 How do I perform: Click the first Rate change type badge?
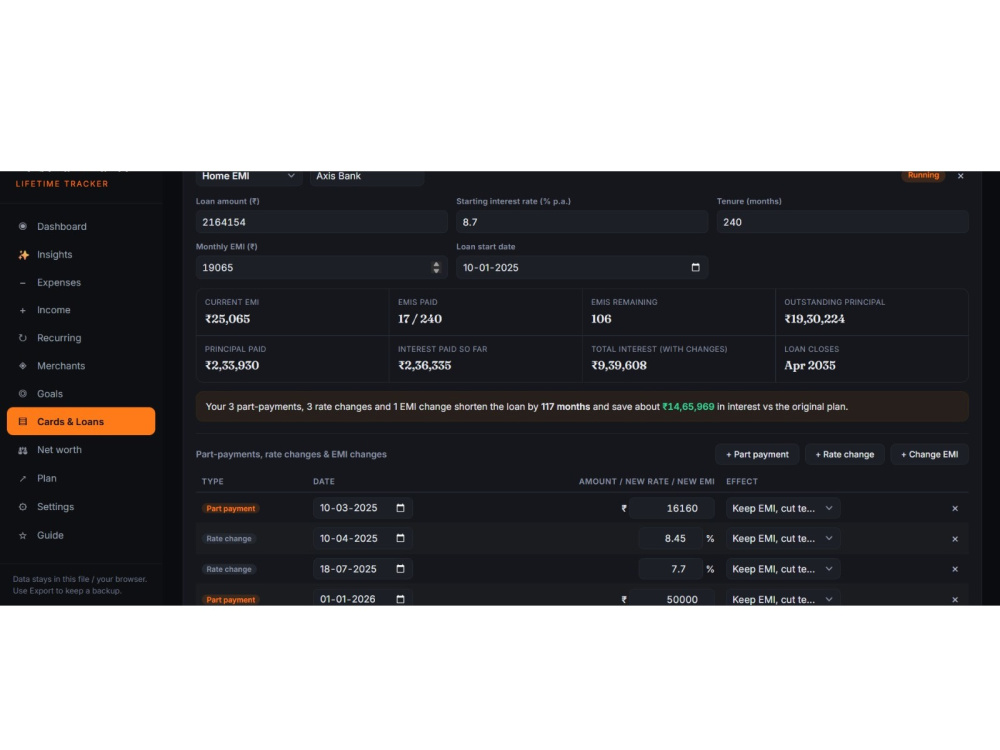[x=229, y=539]
